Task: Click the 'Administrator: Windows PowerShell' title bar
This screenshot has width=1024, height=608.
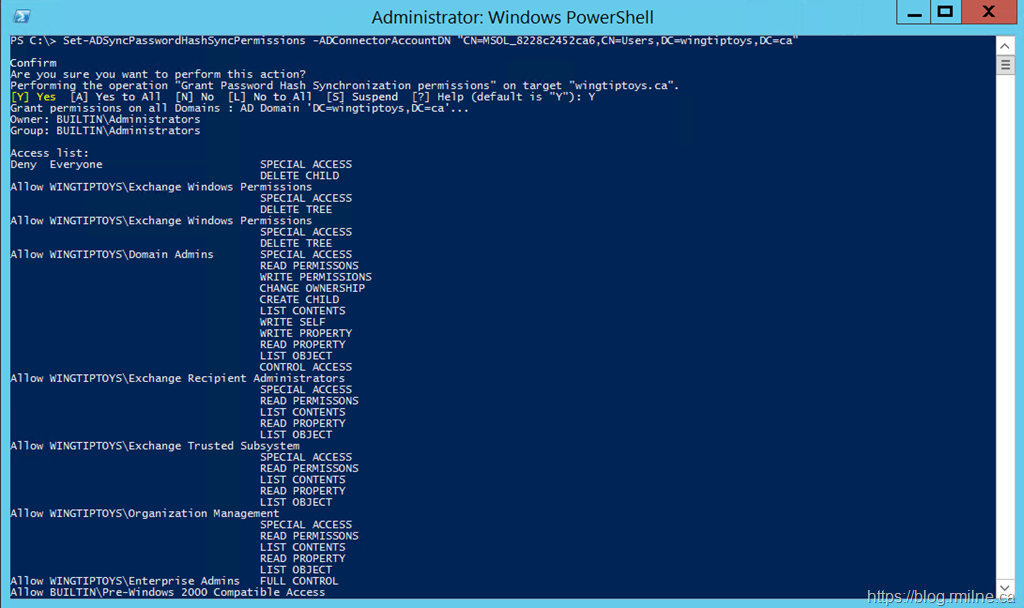Action: point(512,17)
